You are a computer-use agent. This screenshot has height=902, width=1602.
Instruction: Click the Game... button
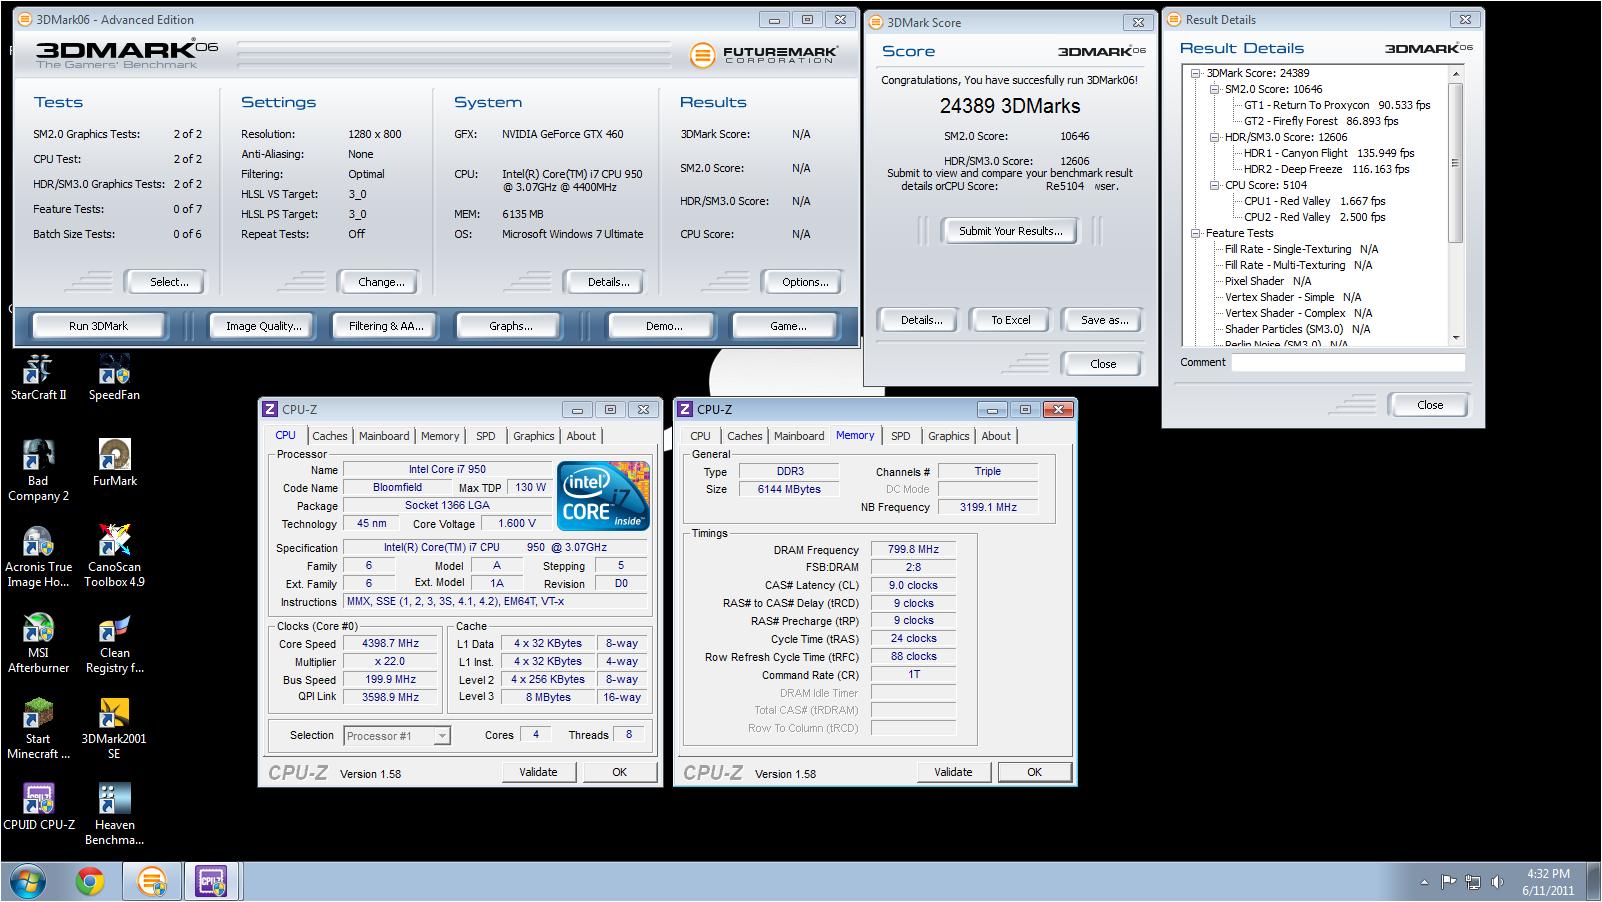click(788, 326)
